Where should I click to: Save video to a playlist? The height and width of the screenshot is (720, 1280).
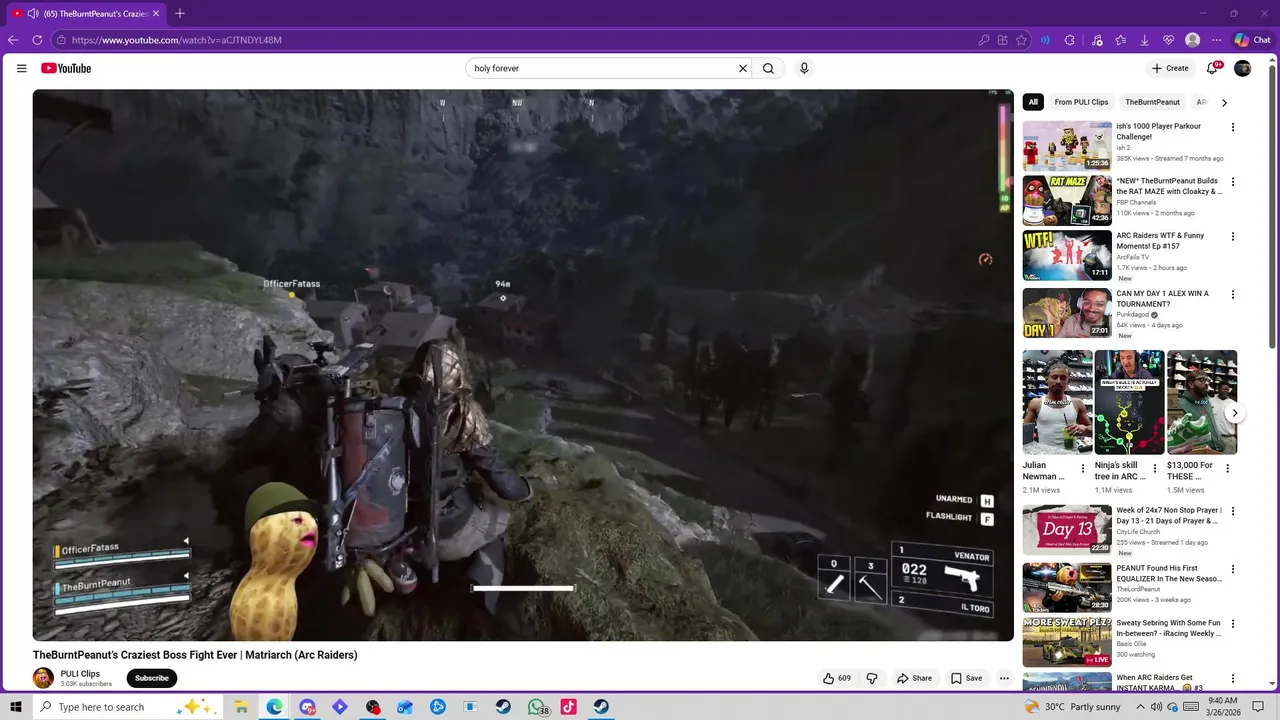pyautogui.click(x=966, y=678)
